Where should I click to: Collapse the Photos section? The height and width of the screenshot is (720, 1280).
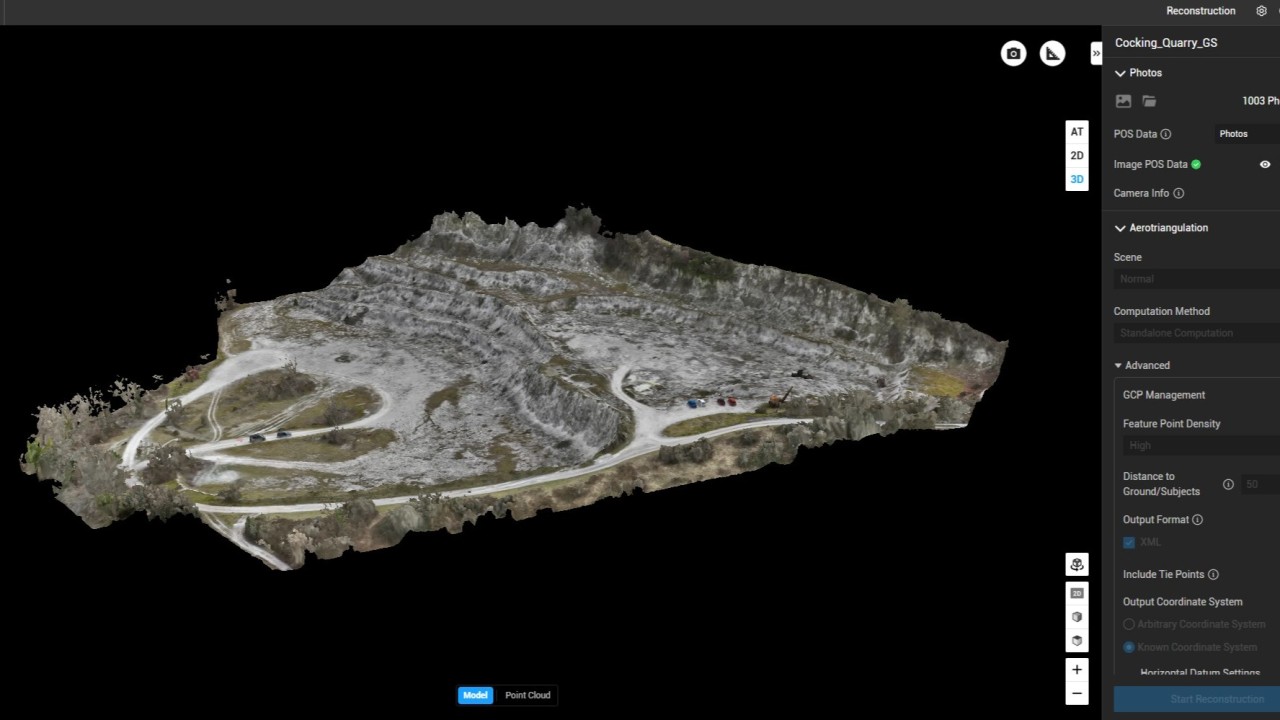coord(1120,73)
